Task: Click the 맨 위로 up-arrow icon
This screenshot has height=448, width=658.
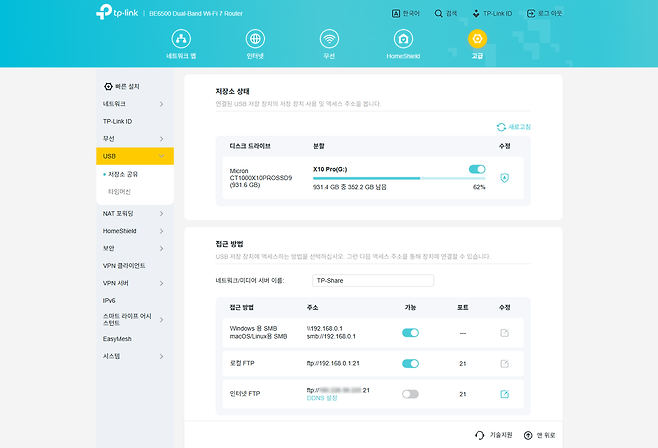Action: [x=528, y=435]
